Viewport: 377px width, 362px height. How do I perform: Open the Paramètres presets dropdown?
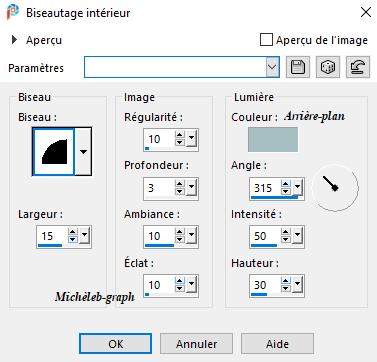272,67
